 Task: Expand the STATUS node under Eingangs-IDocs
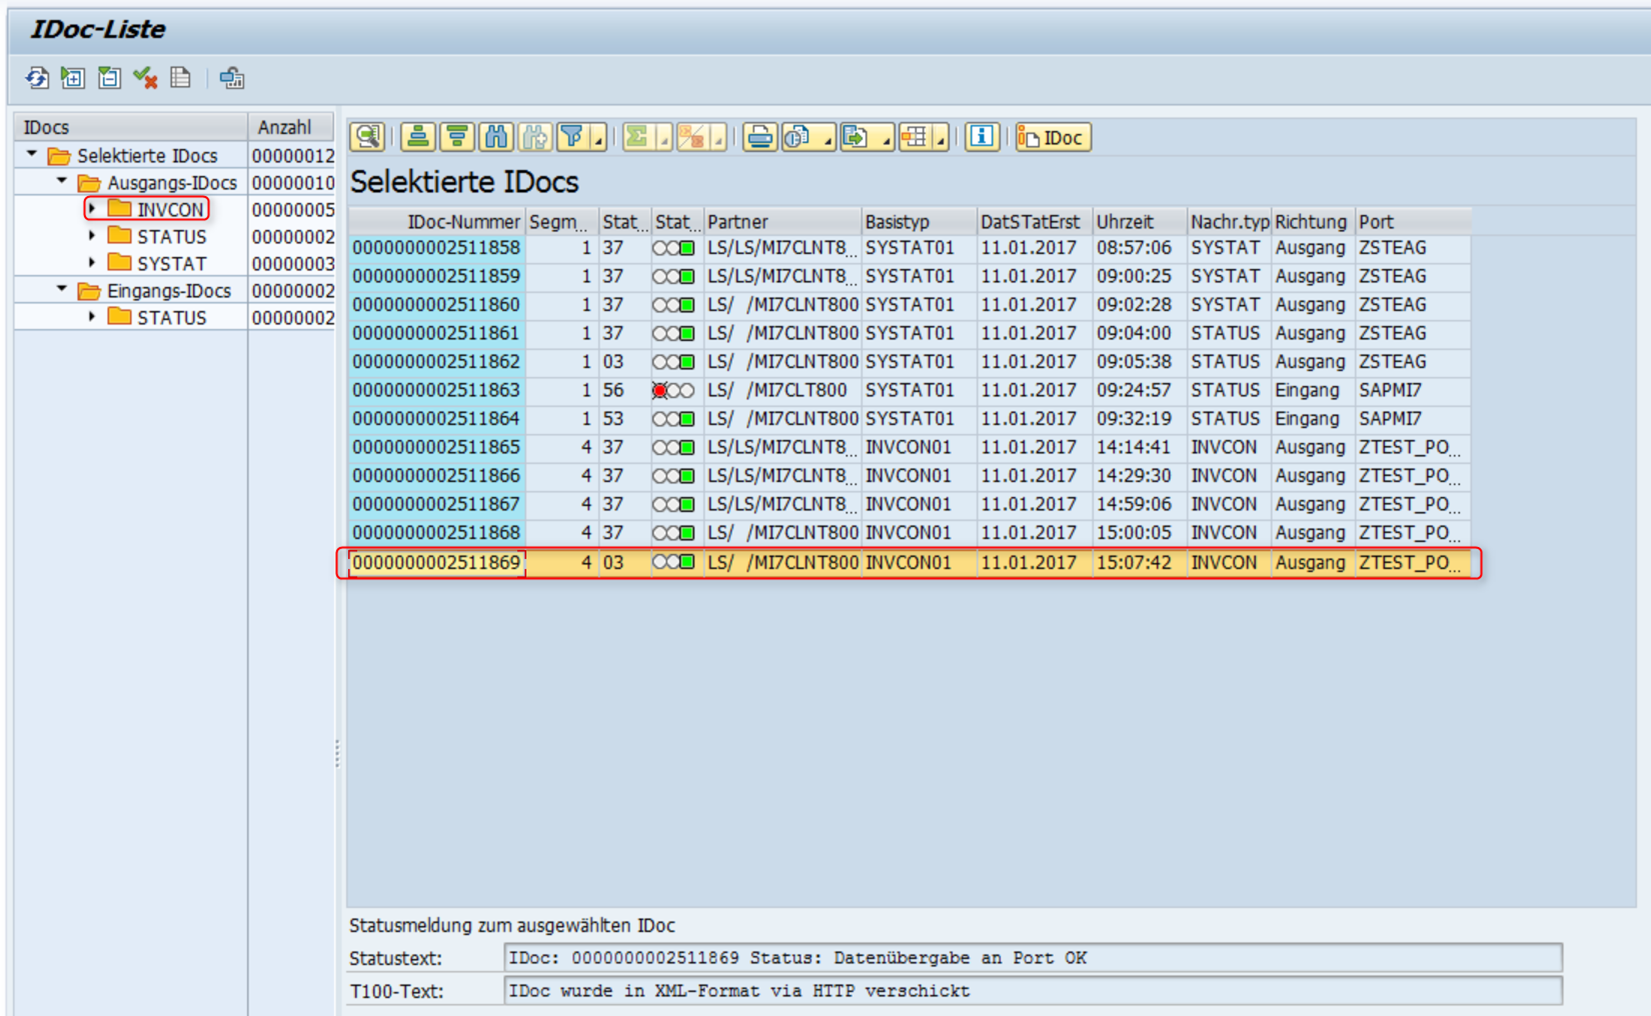92,317
